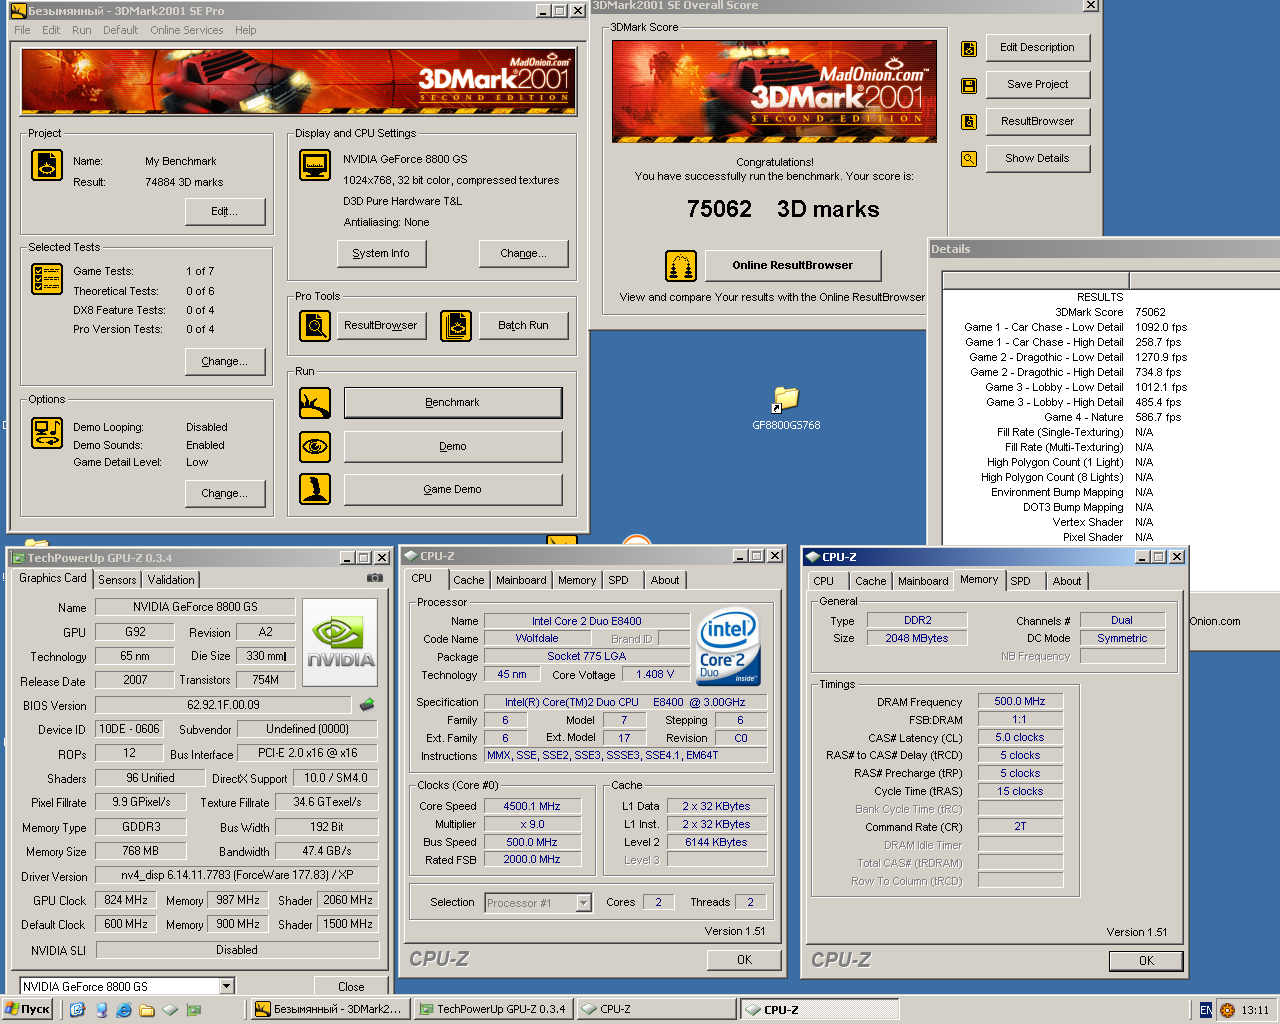Open the About tab in right CPU-Z window

point(1067,581)
